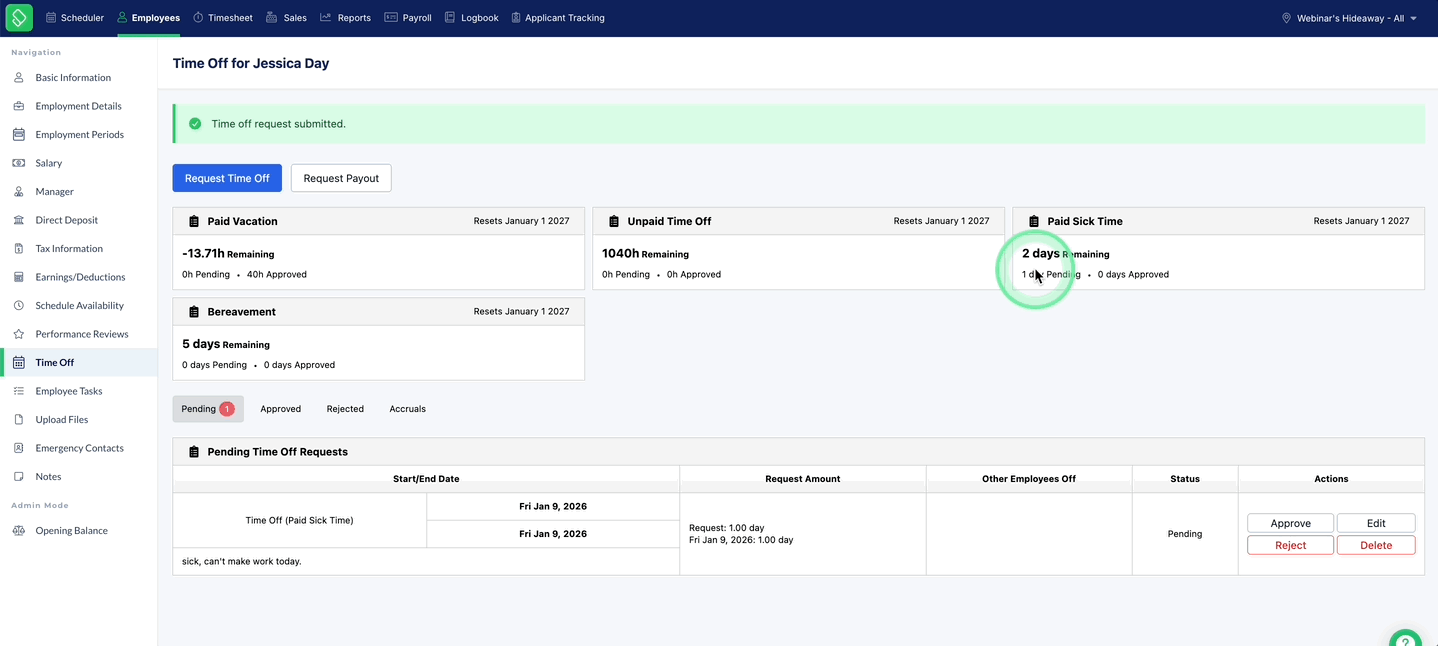Edit the pending time off request

point(1376,523)
